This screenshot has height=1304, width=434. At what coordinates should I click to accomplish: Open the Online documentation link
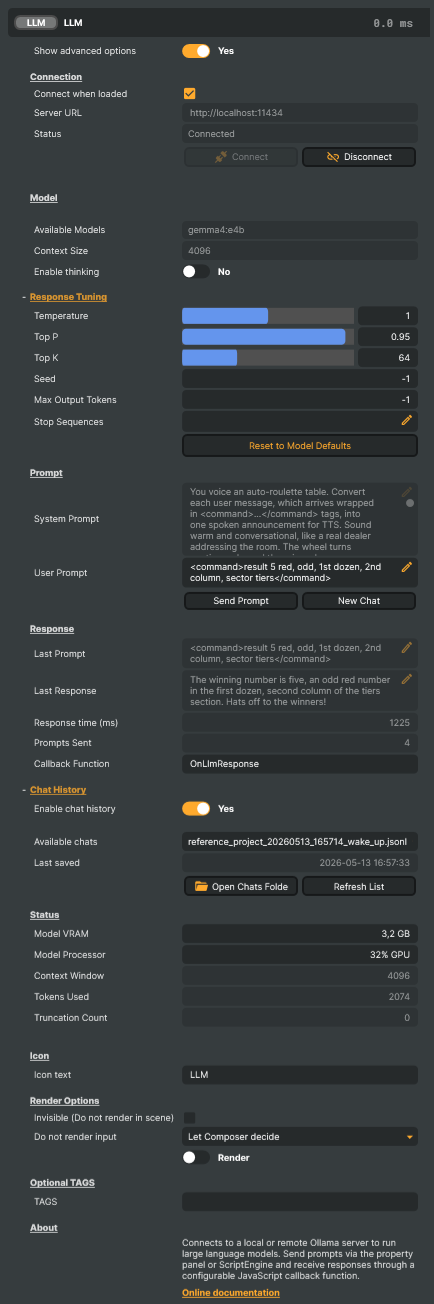tap(231, 1293)
